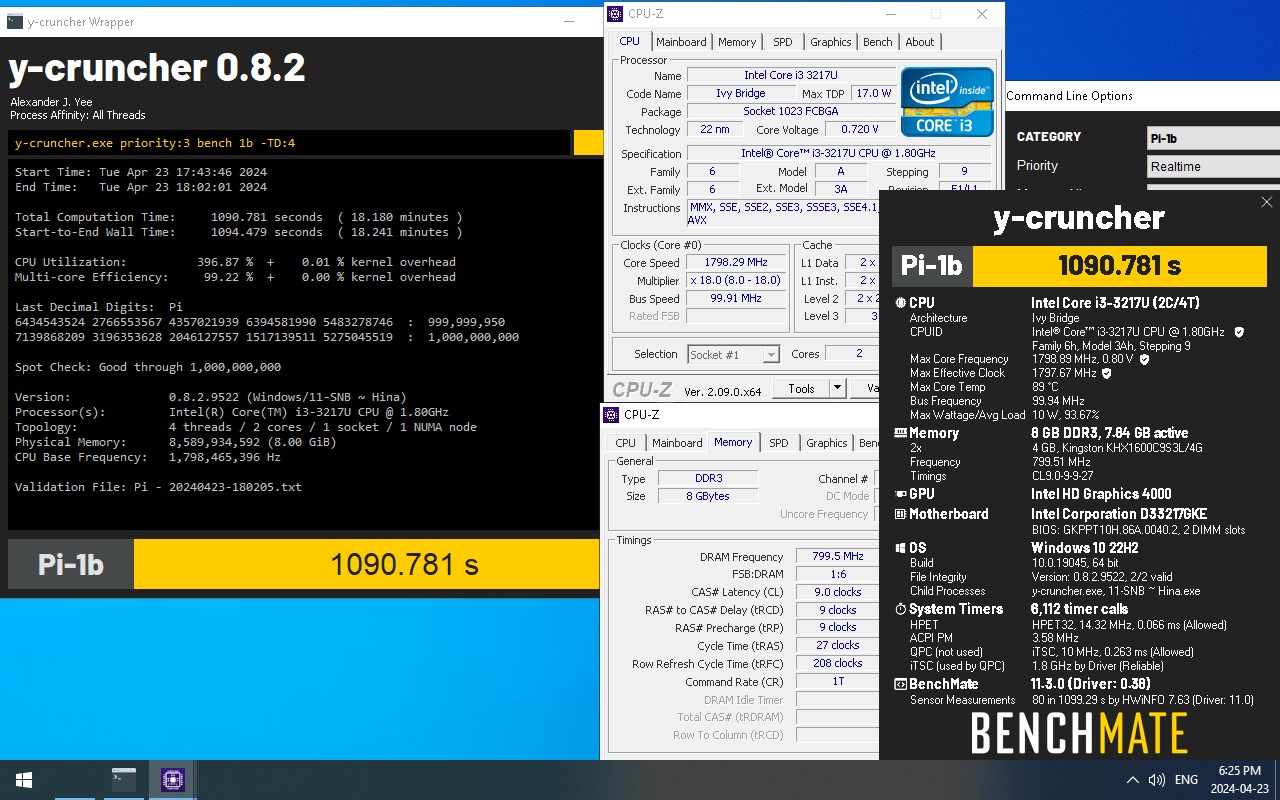Open Graphics tab in top CPU-Z window
This screenshot has width=1280, height=800.
(x=831, y=42)
